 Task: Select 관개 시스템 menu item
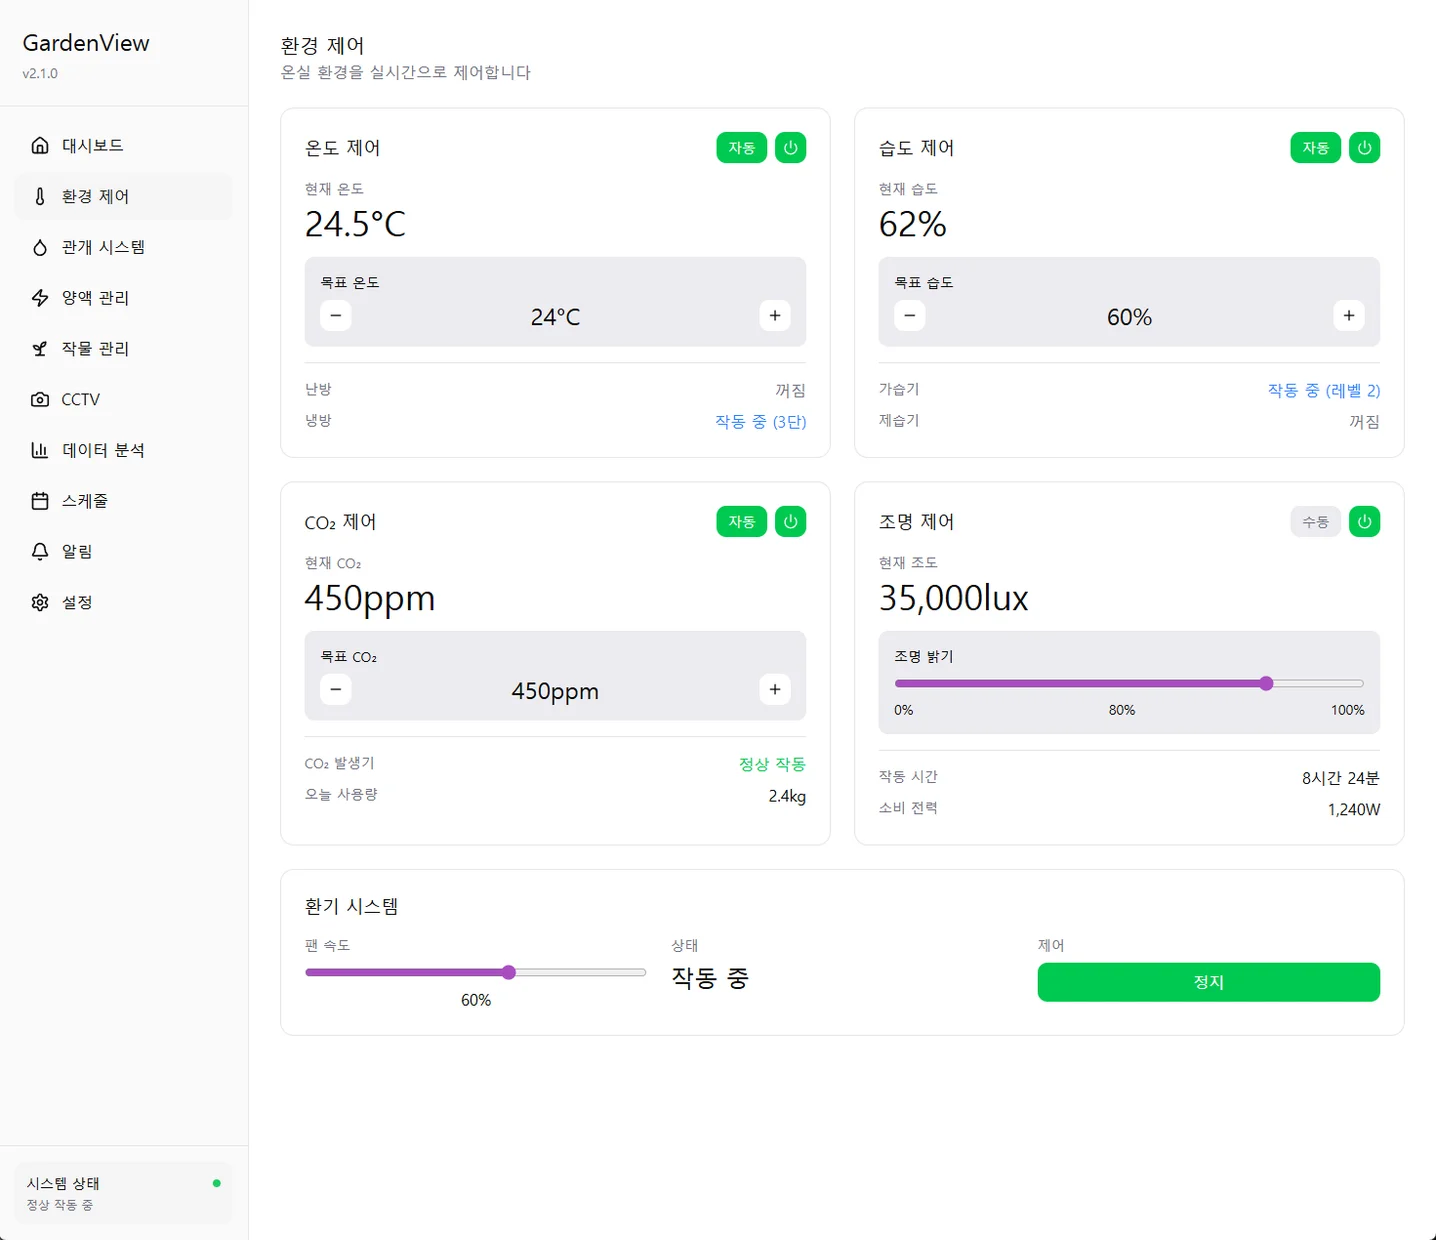124,247
